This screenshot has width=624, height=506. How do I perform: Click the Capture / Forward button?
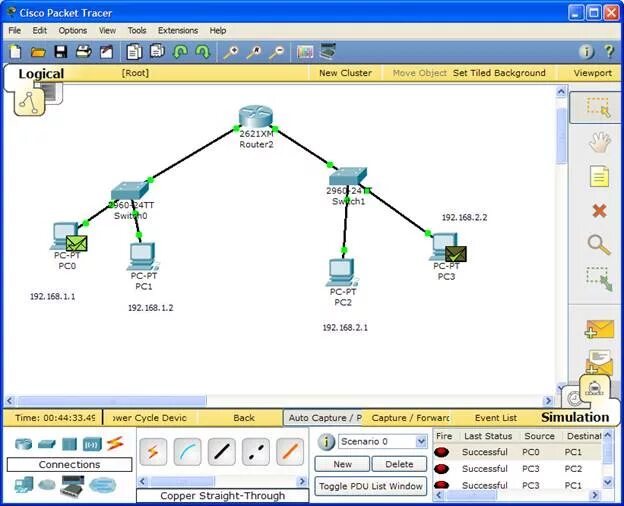click(x=410, y=418)
